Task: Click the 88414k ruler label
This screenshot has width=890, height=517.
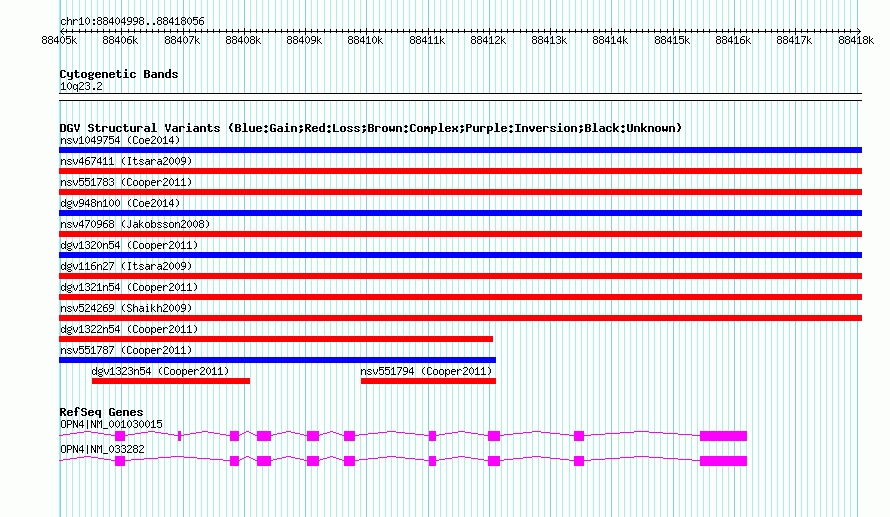Action: pos(610,40)
